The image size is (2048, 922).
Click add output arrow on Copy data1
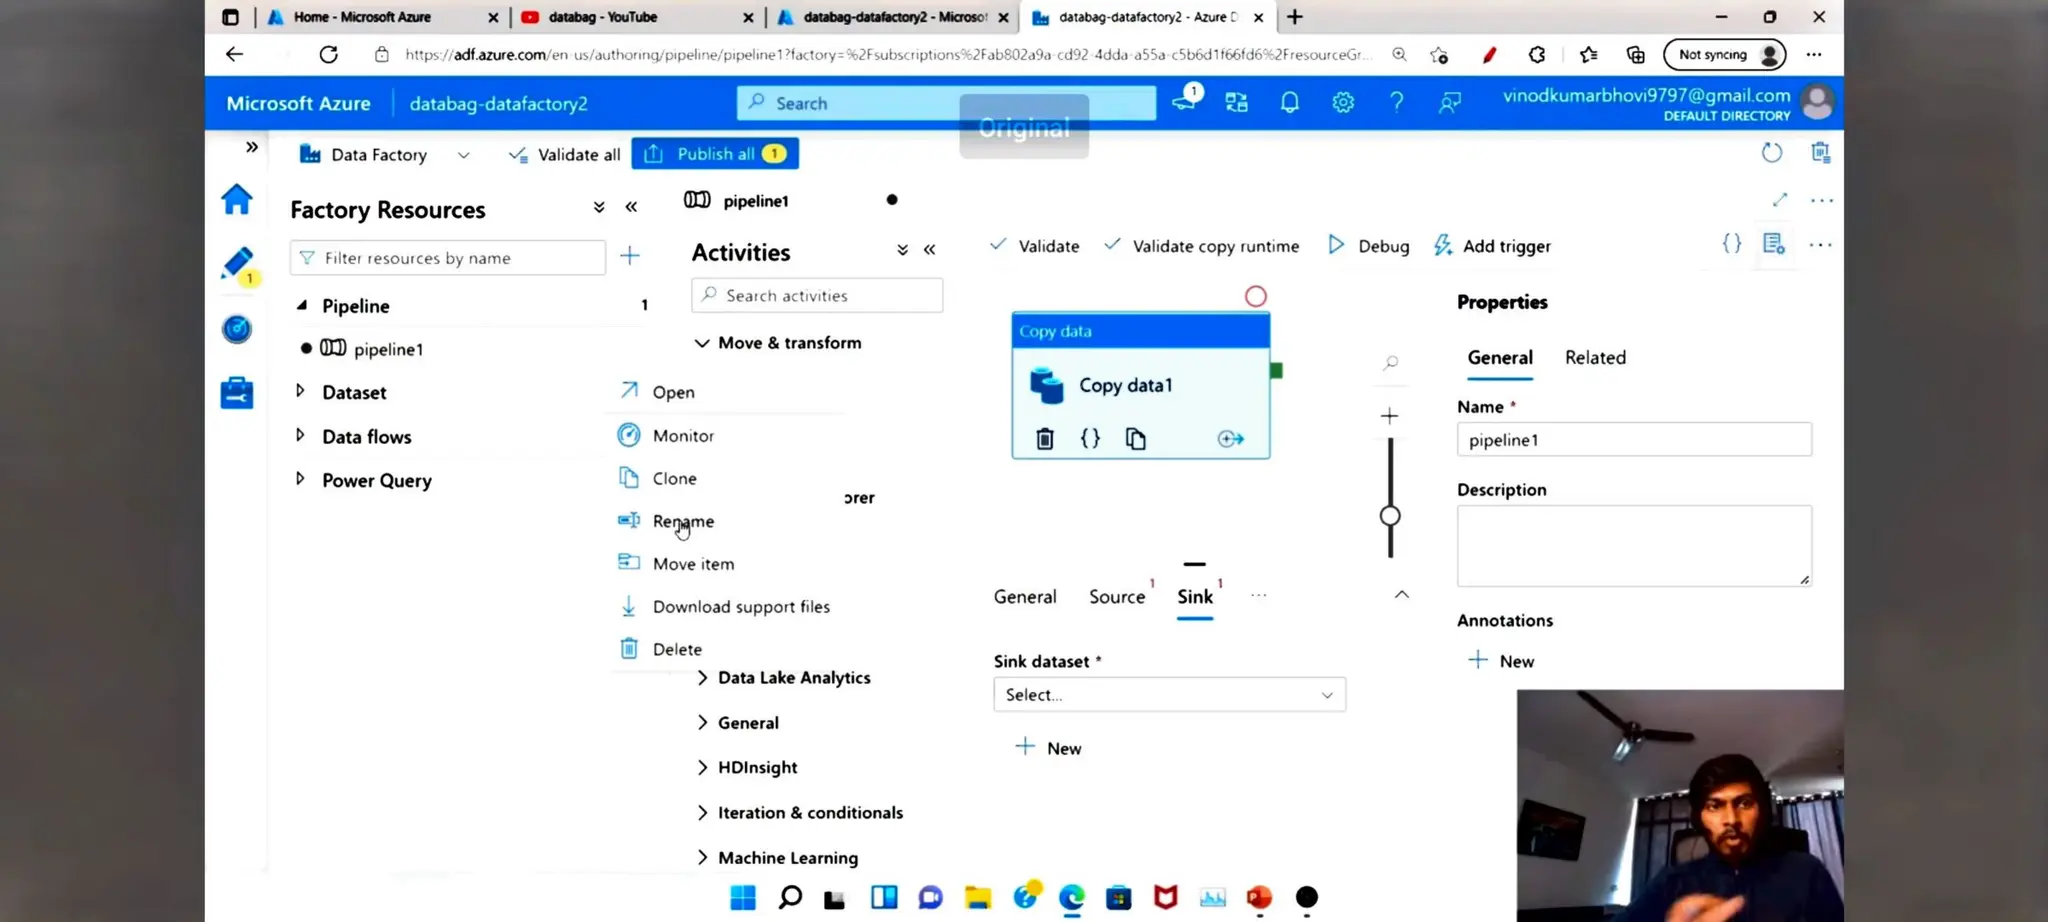tap(1231, 439)
